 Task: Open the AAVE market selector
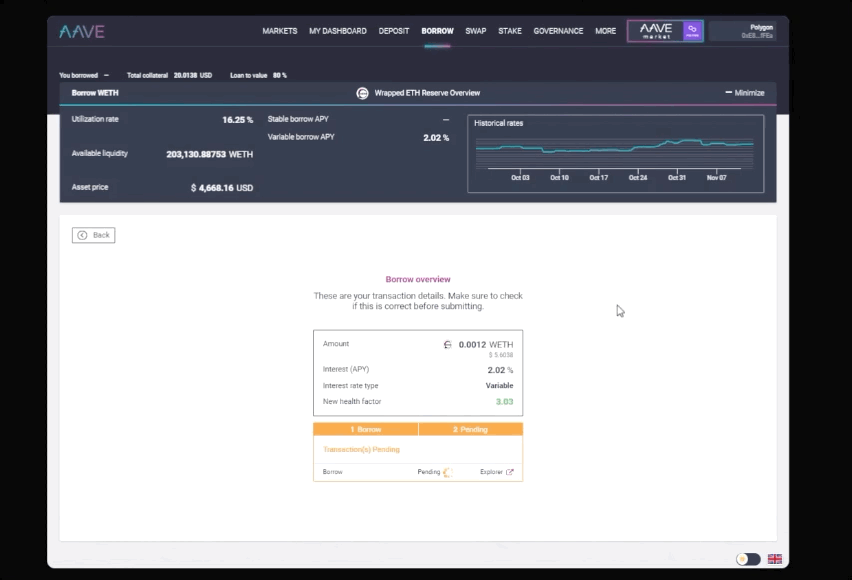point(665,31)
